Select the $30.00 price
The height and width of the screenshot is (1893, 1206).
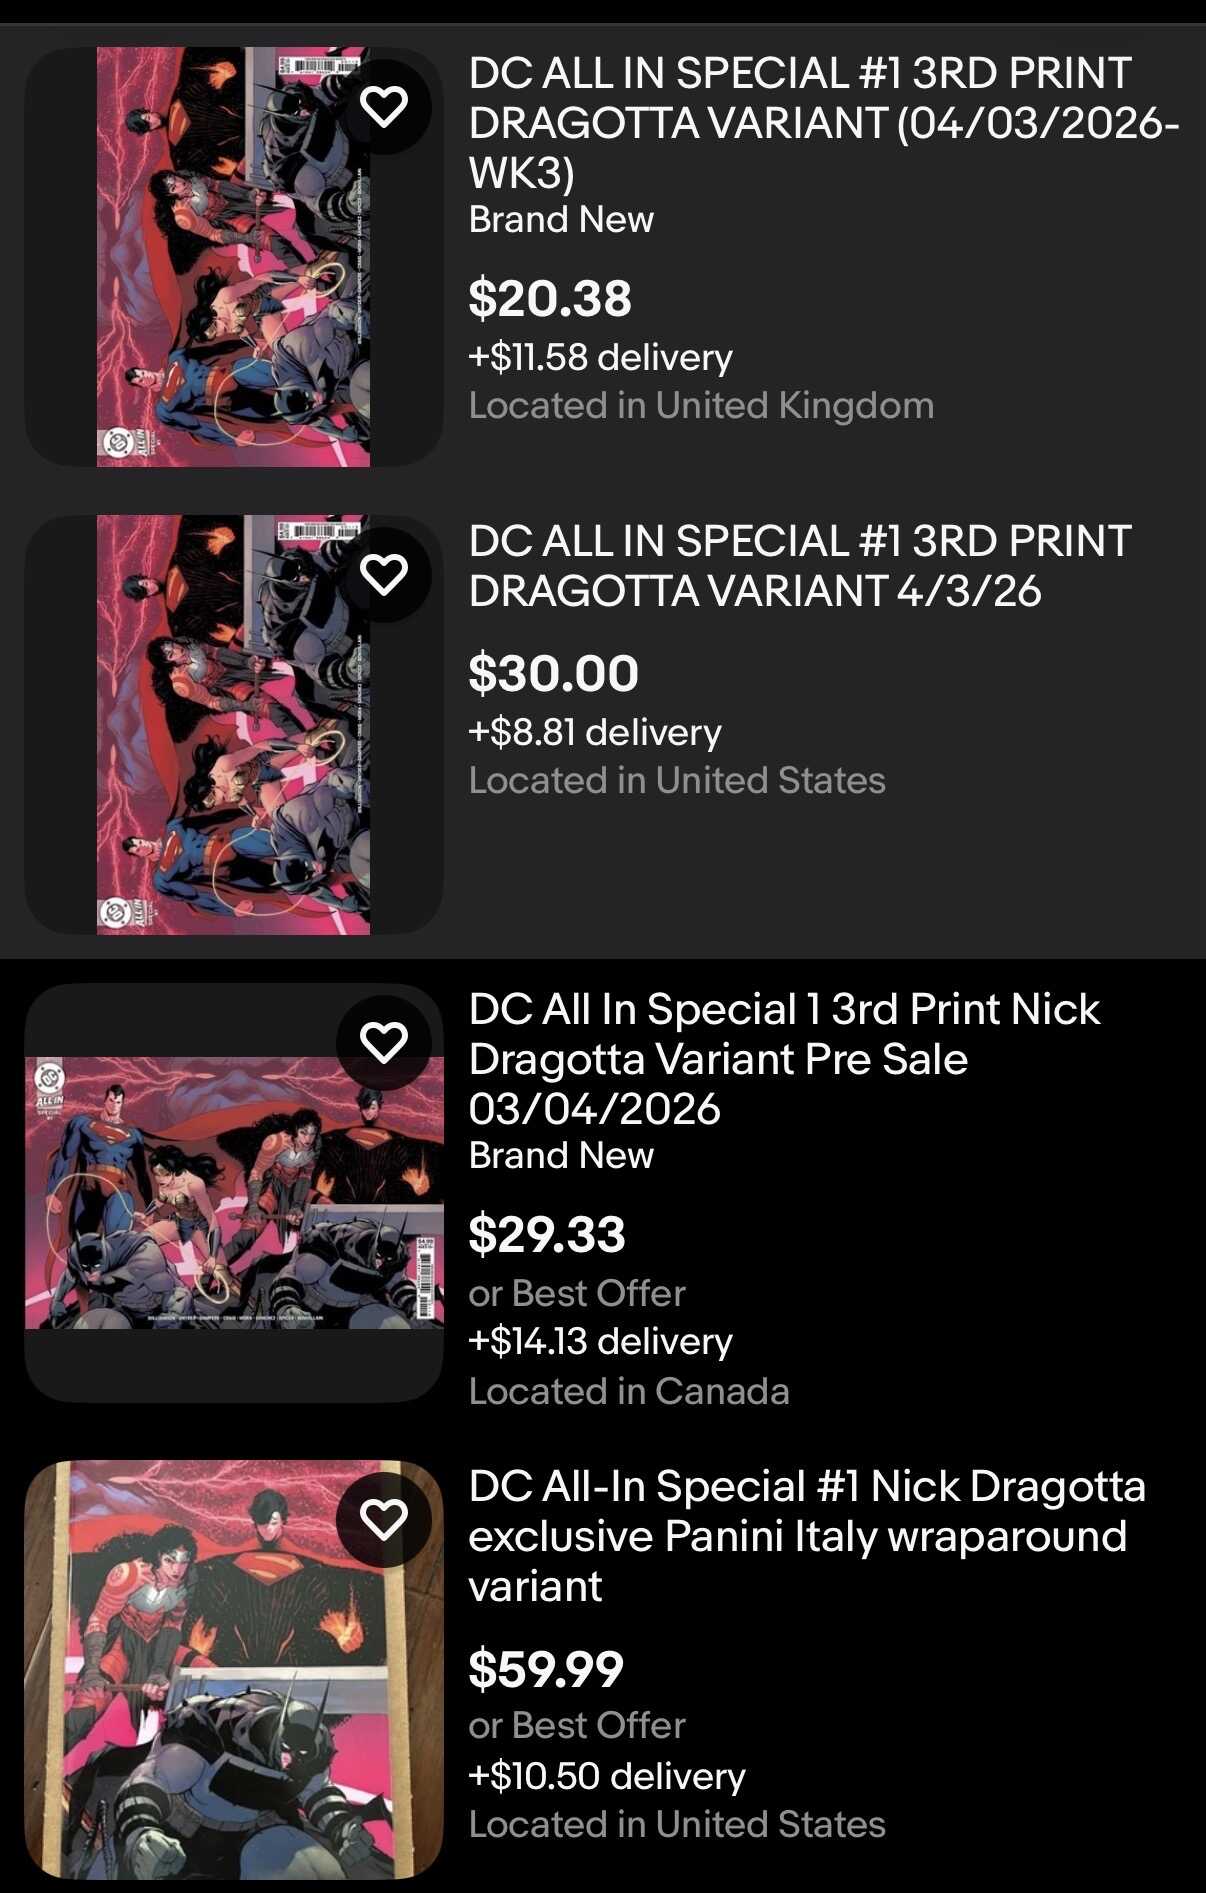[x=553, y=673]
